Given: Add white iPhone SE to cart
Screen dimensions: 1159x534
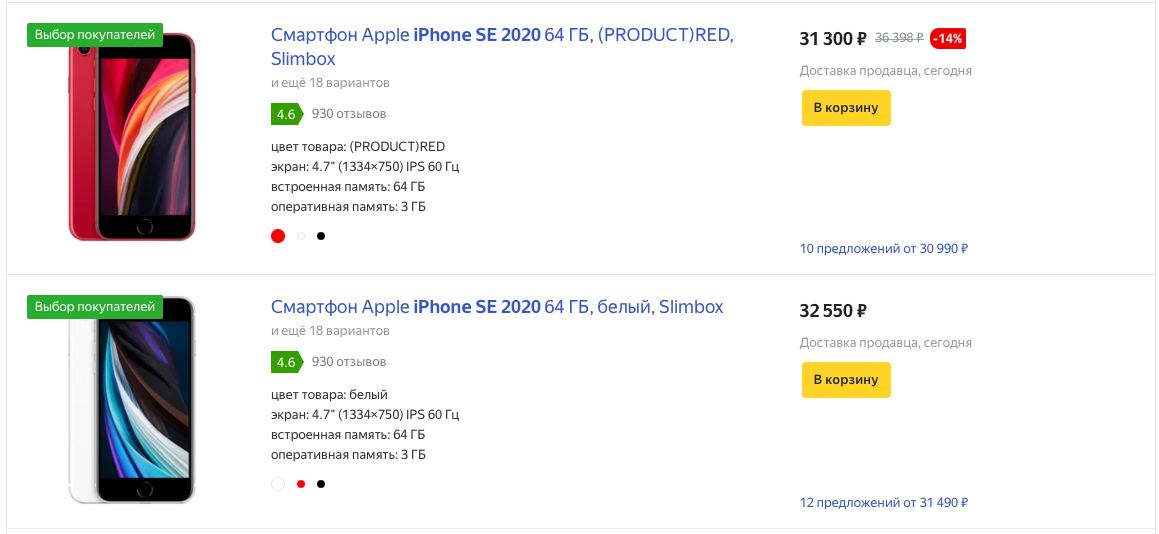Looking at the screenshot, I should pyautogui.click(x=846, y=380).
